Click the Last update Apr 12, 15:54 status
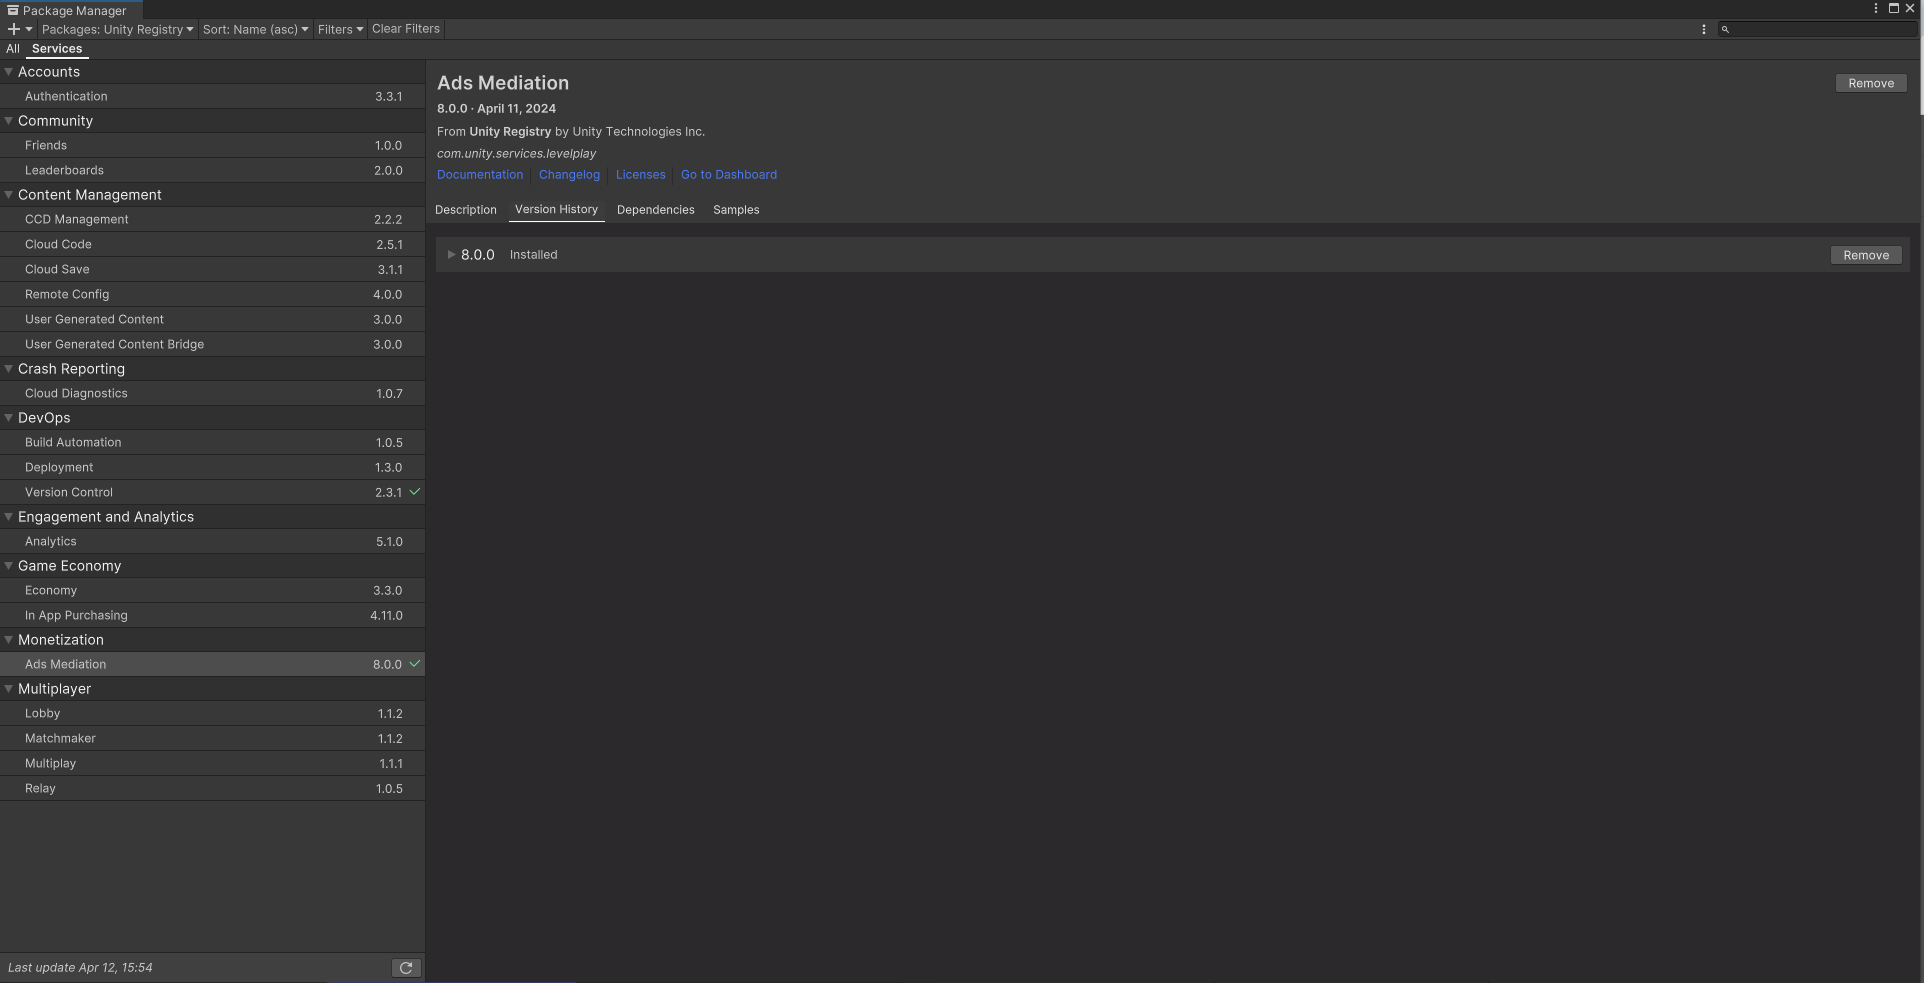1924x983 pixels. click(80, 968)
